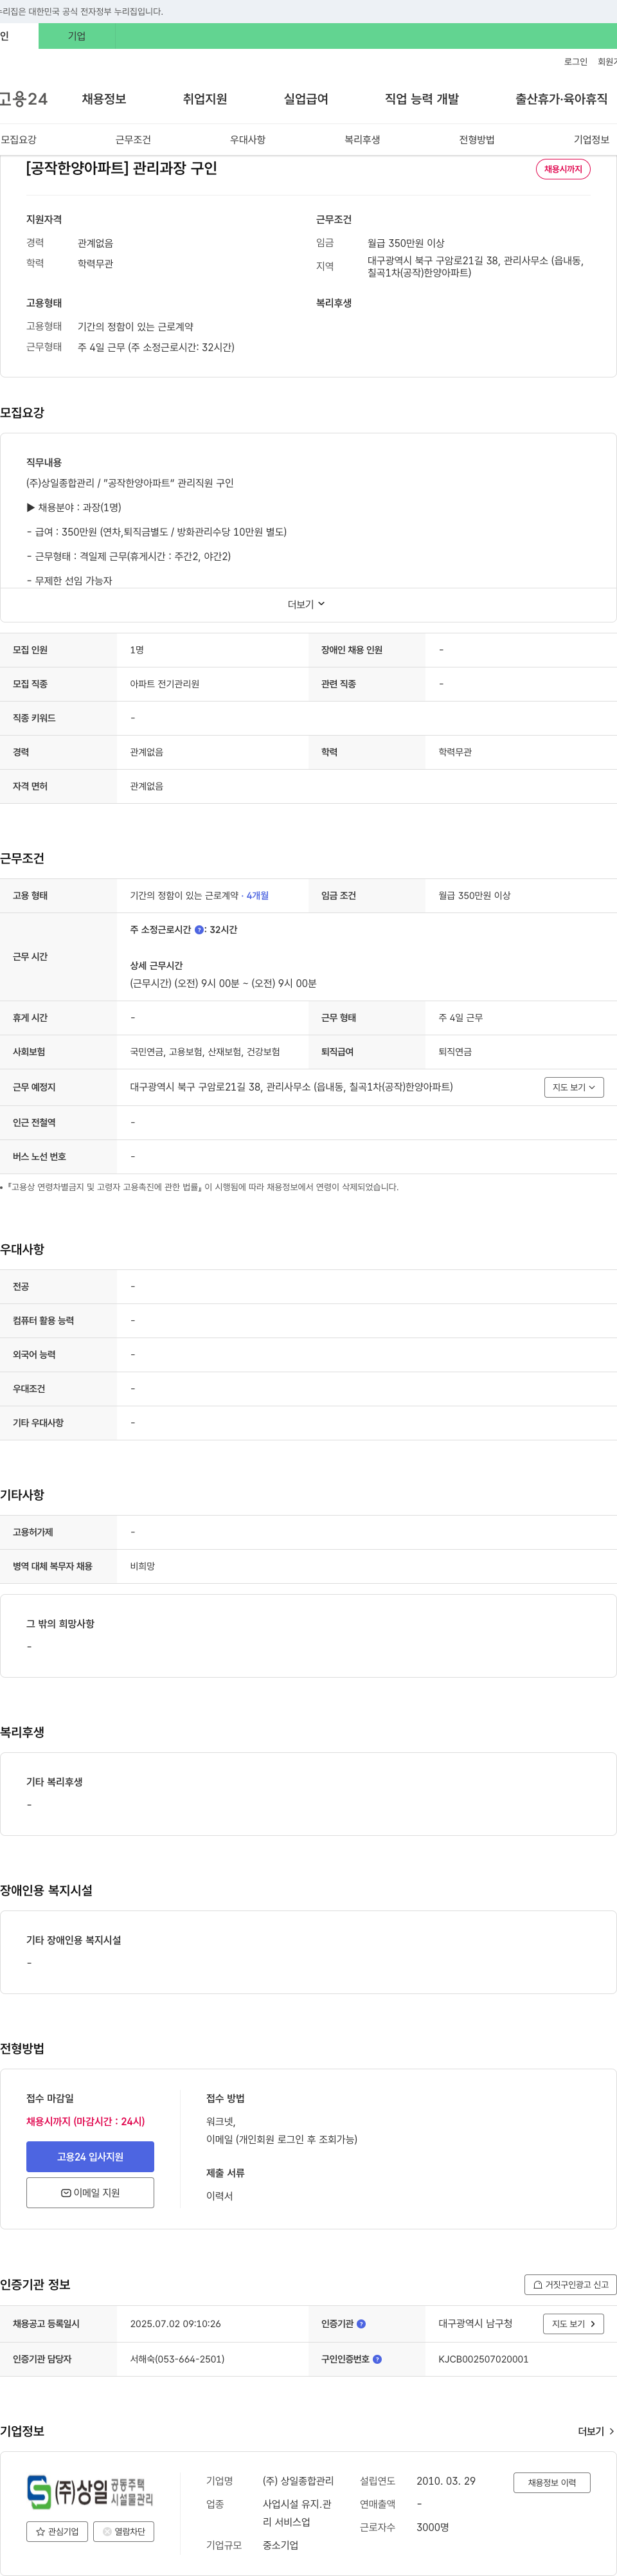Viewport: 617px width, 2576px height.
Task: Click the contact 서해숙(053-664-2501)
Action: (x=177, y=2359)
